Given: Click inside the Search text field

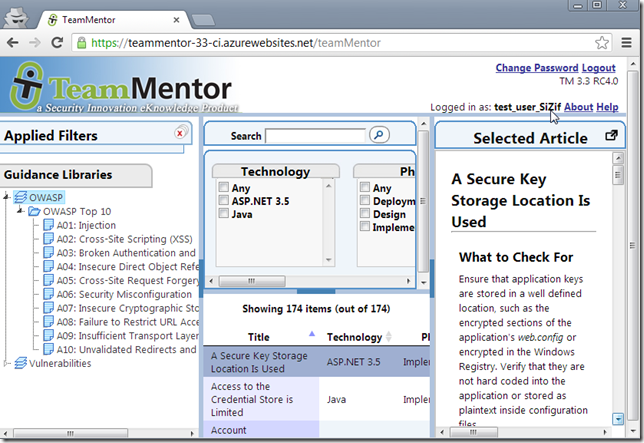Looking at the screenshot, I should click(315, 135).
